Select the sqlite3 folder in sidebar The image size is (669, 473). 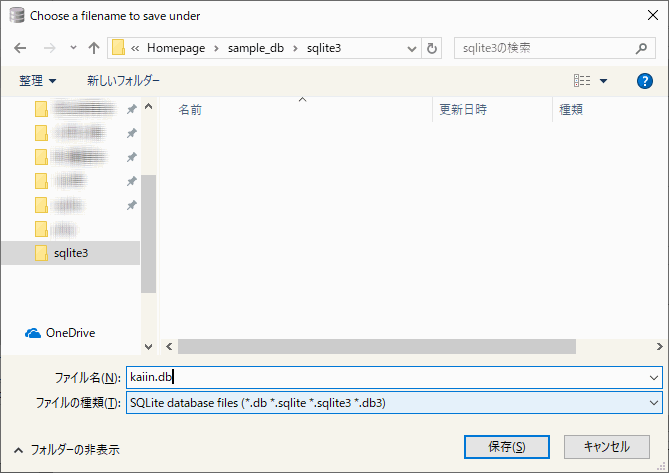(x=69, y=253)
